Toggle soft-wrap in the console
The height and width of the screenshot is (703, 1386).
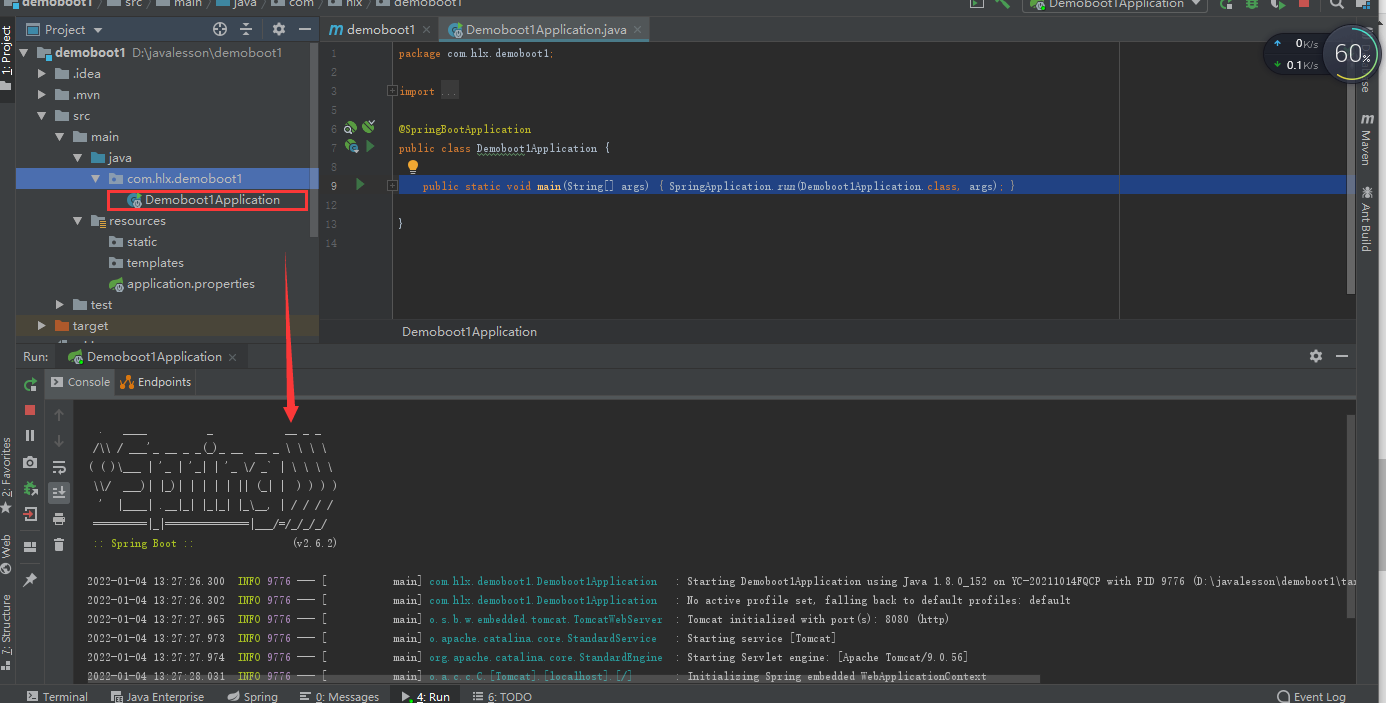[59, 466]
